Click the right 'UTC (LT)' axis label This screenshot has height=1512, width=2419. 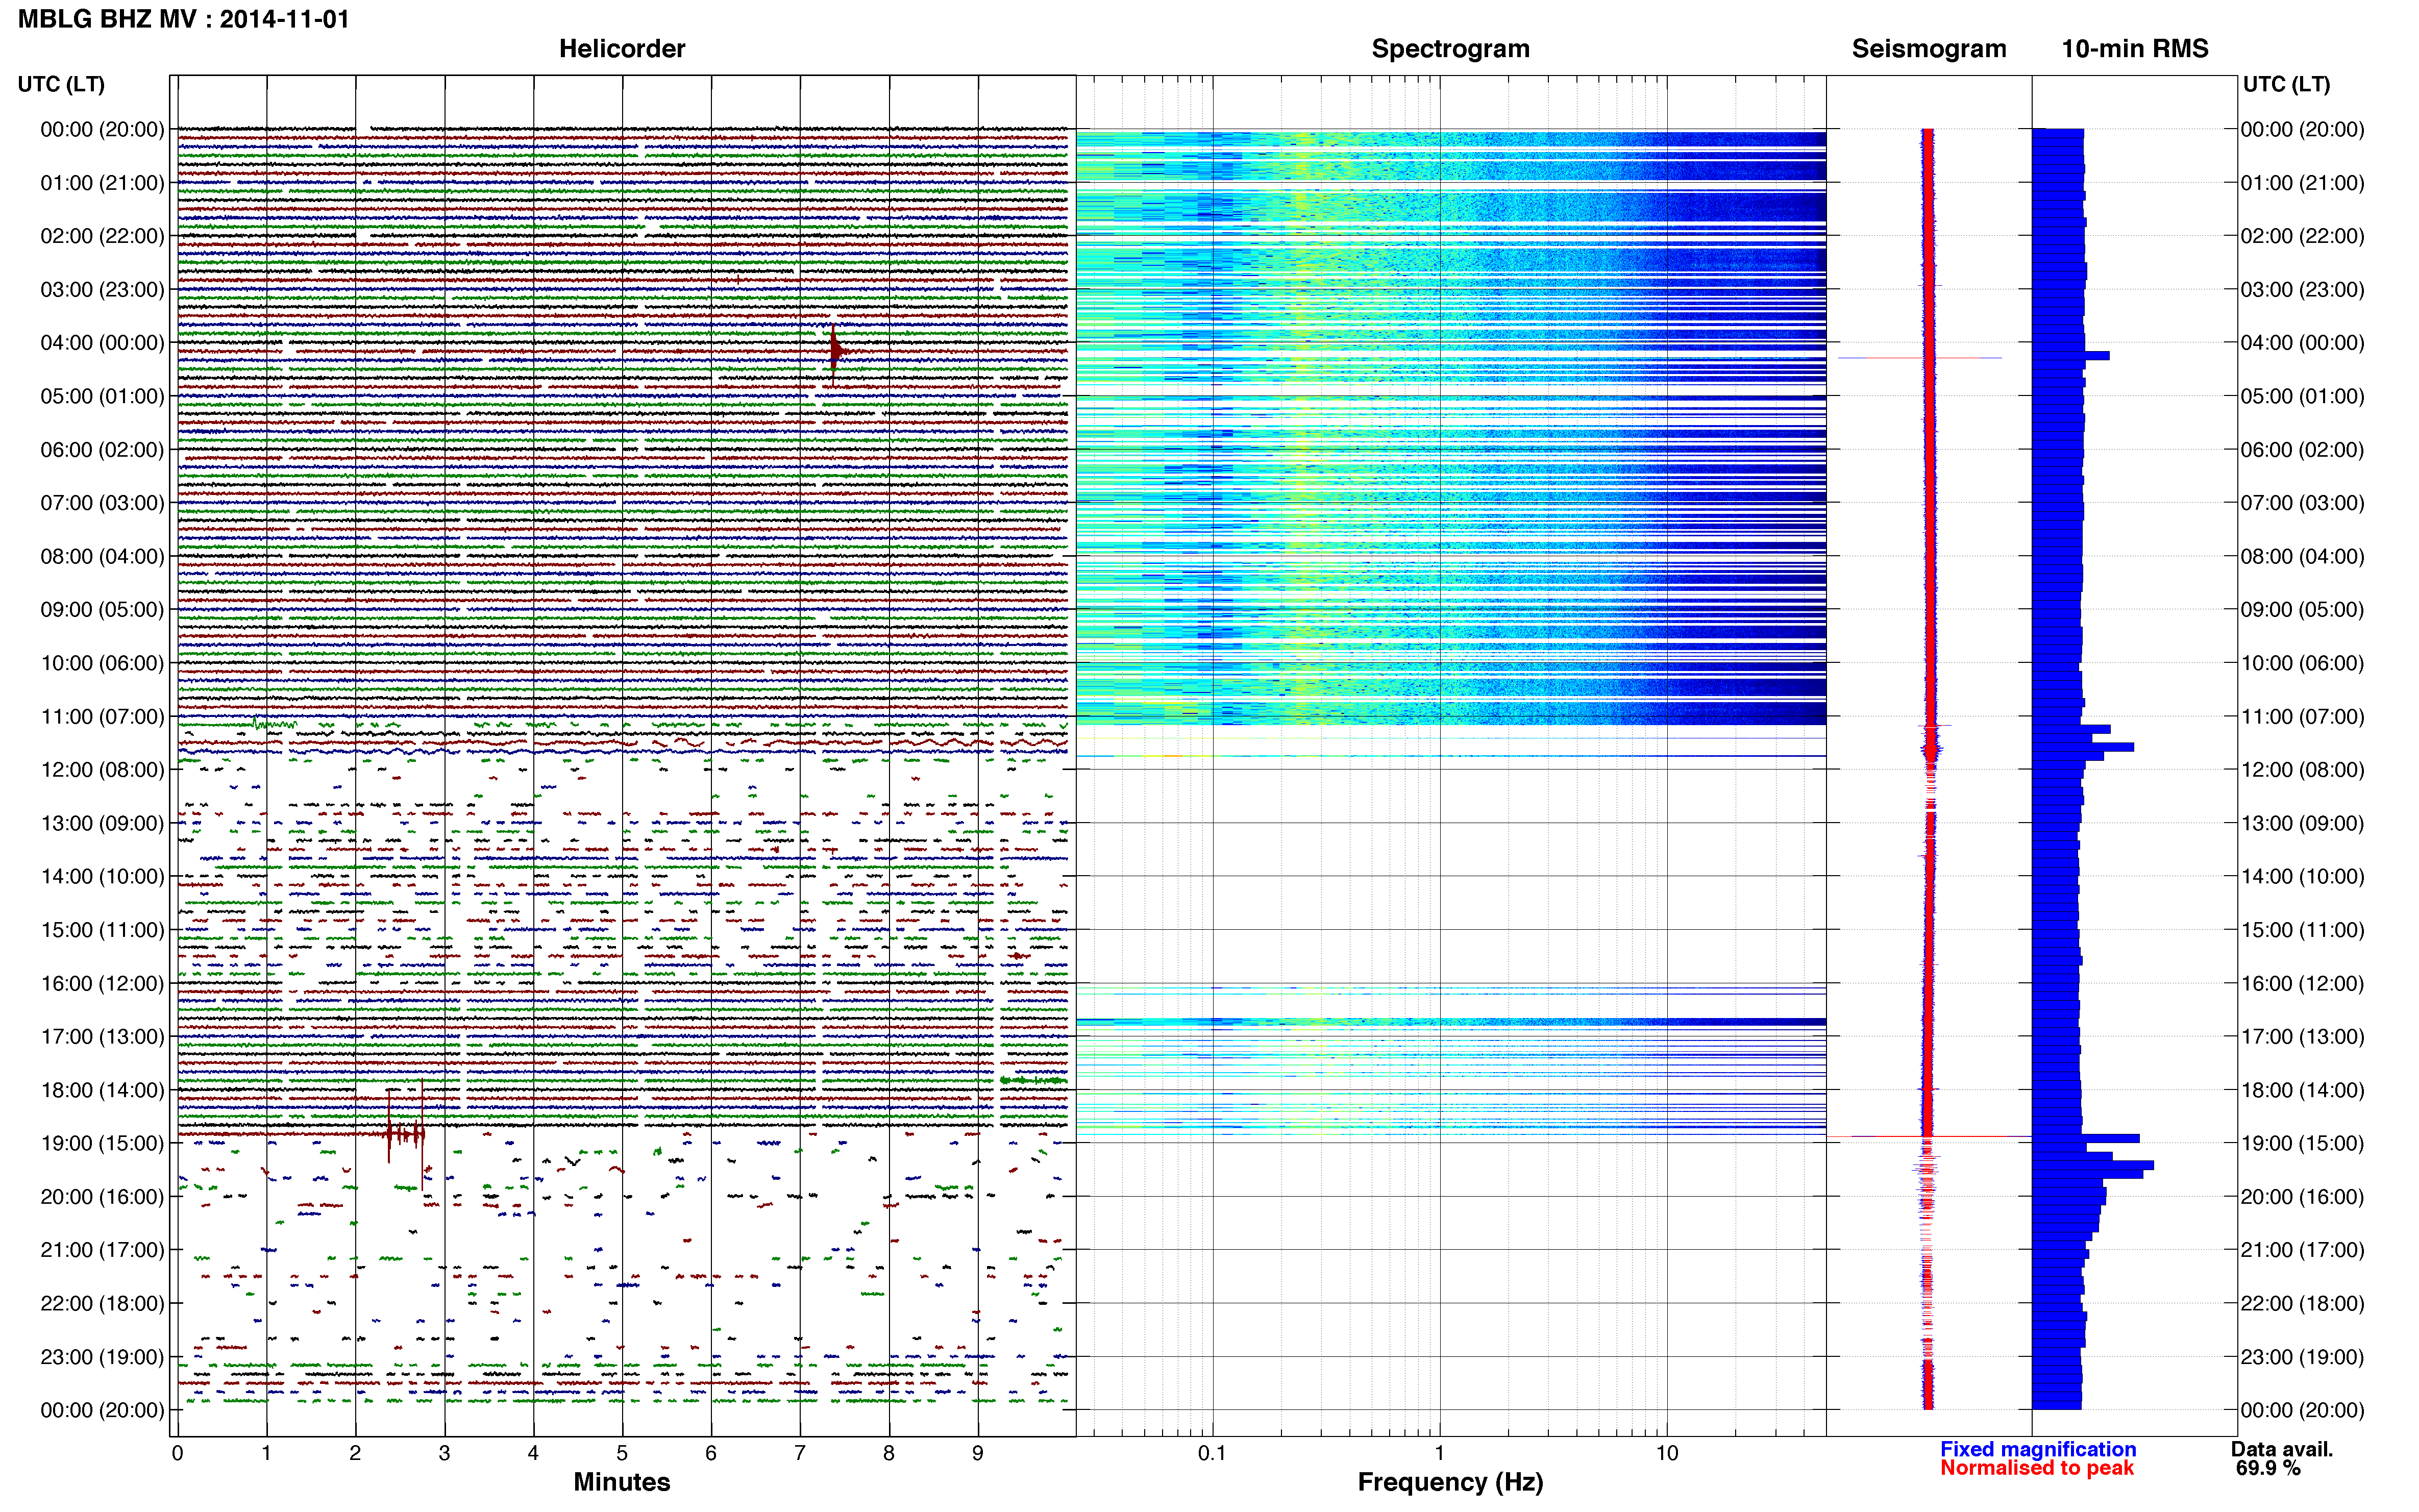pos(2286,84)
